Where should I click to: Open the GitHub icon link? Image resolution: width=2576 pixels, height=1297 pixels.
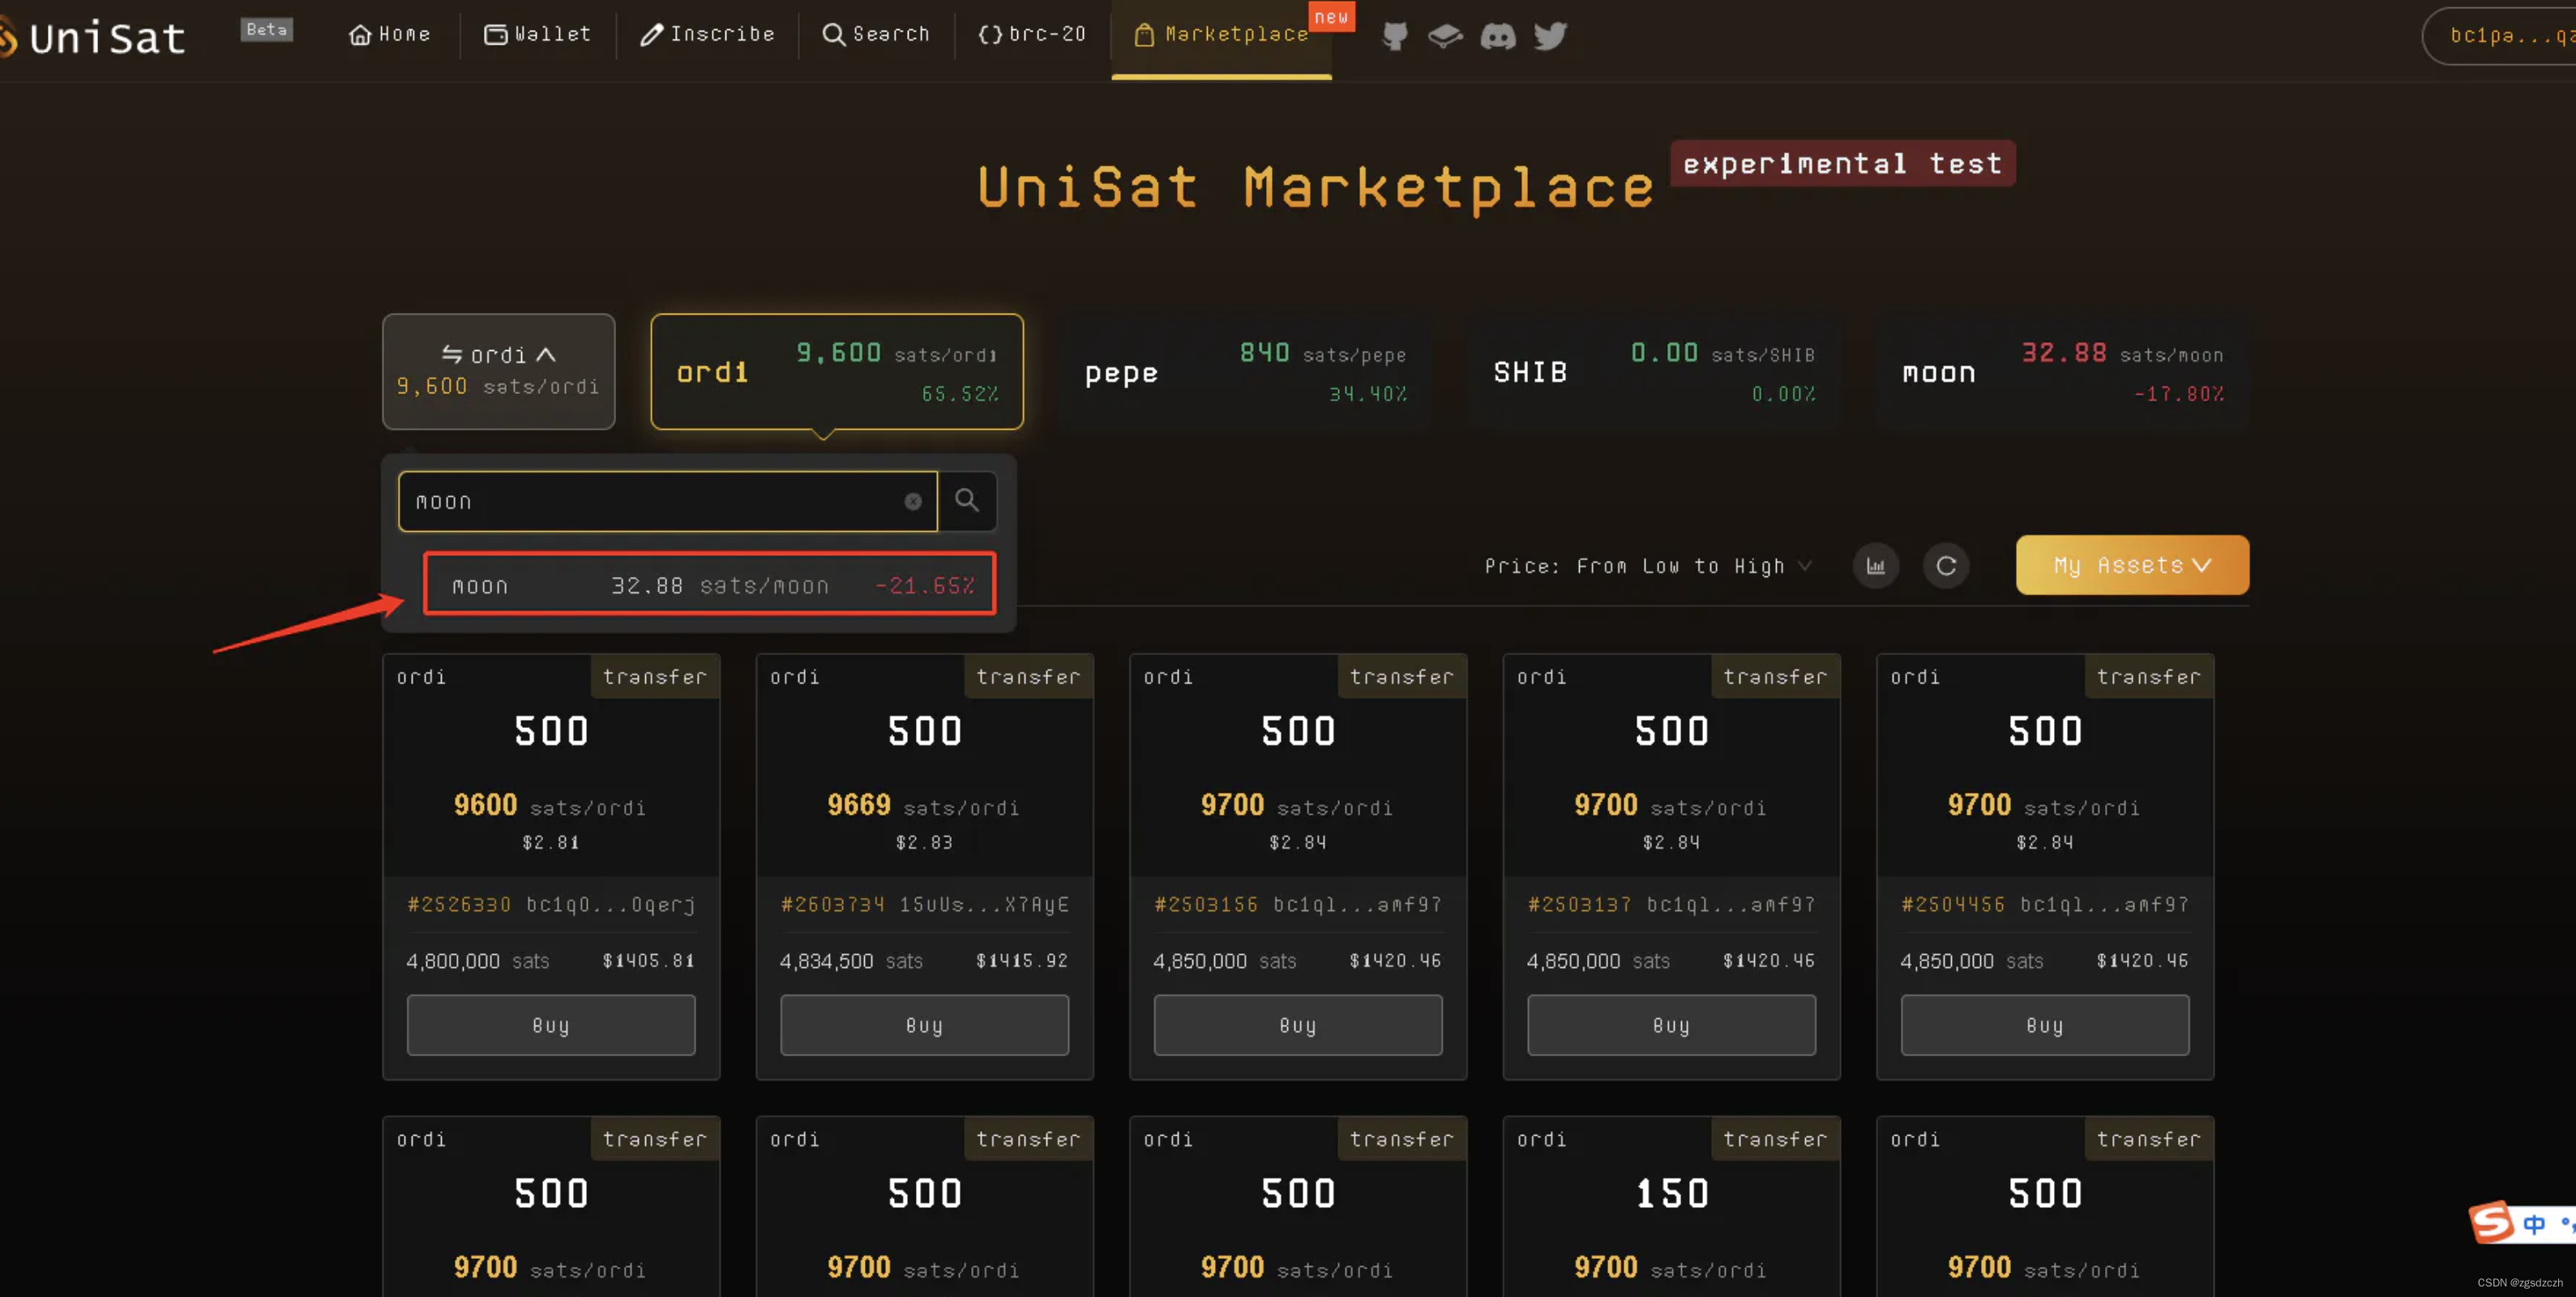coord(1394,36)
